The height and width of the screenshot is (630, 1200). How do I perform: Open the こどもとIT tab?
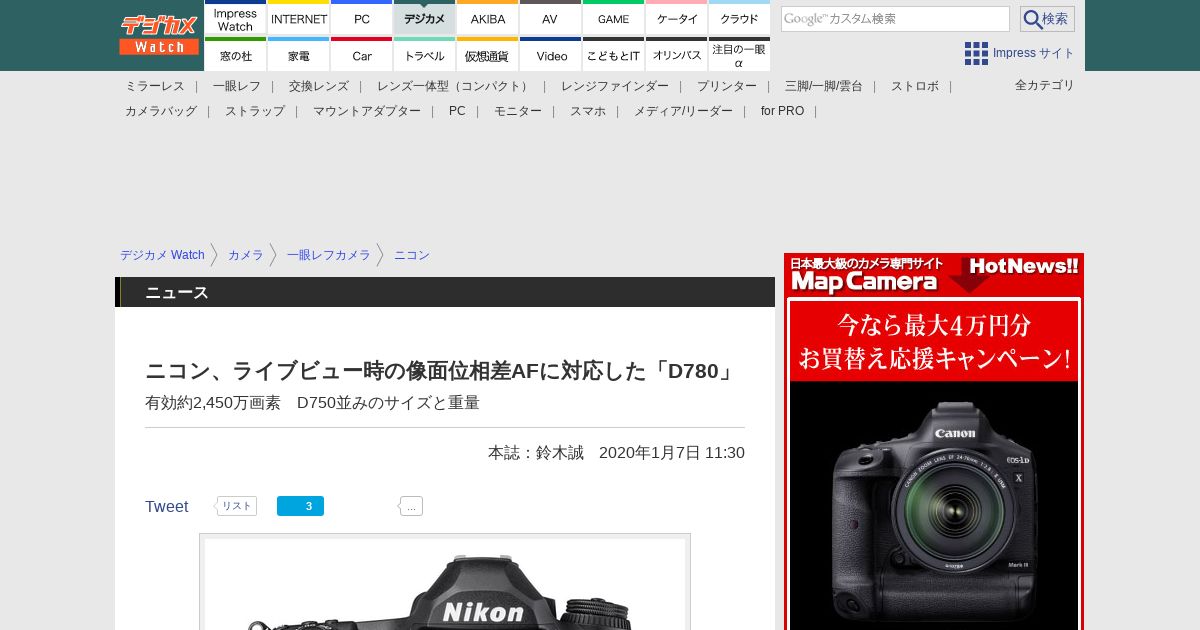(x=613, y=54)
